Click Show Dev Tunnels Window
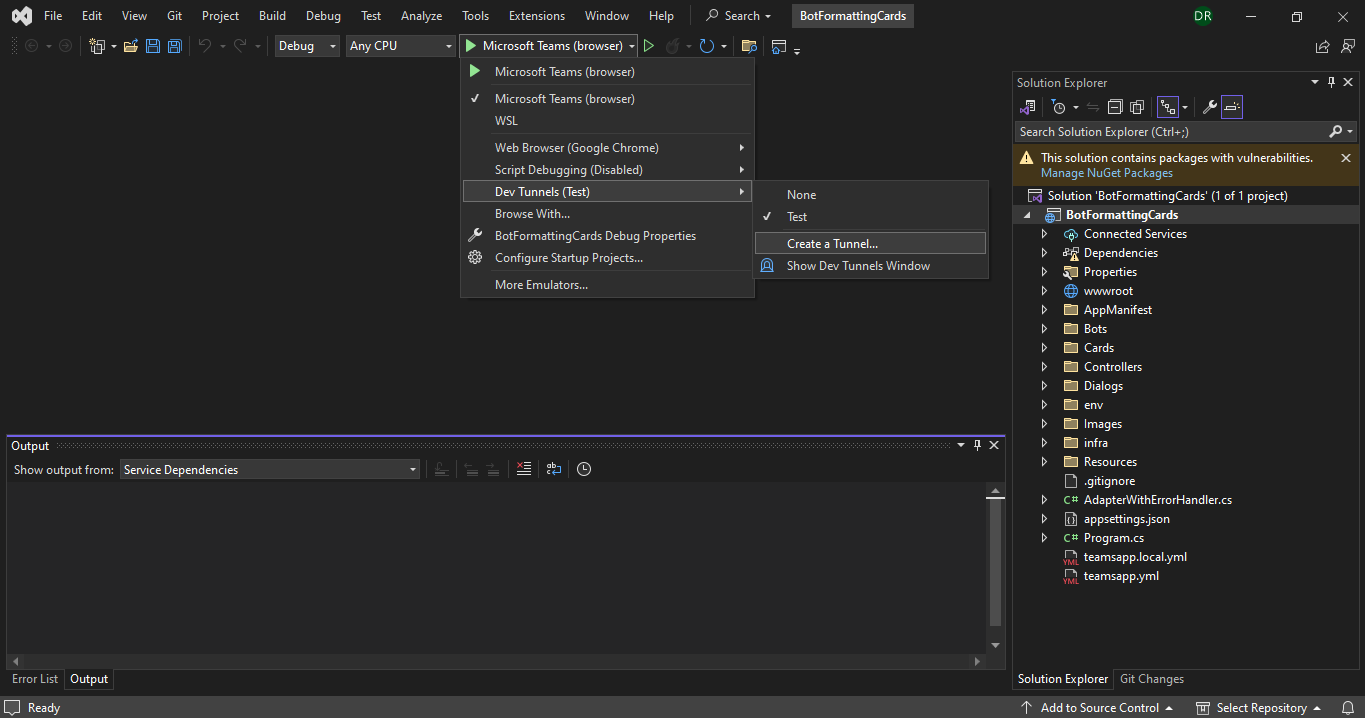 870,266
